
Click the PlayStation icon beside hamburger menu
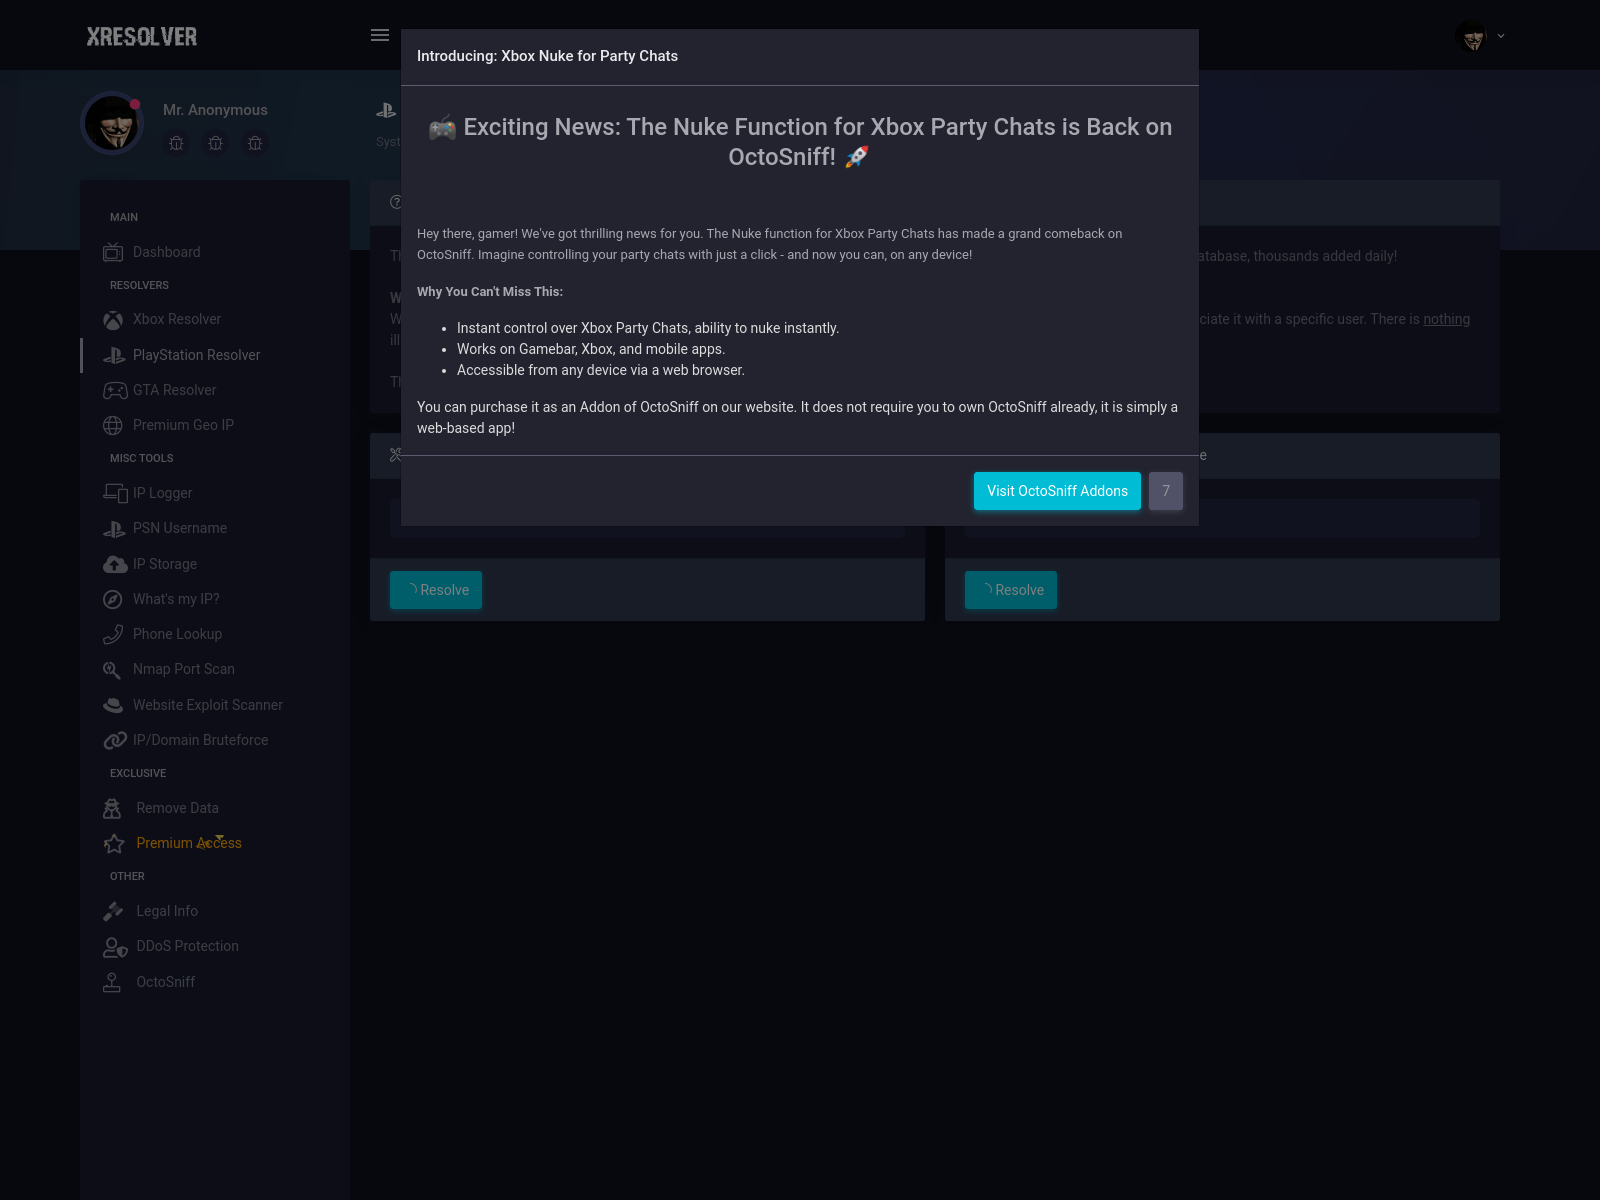pyautogui.click(x=387, y=111)
